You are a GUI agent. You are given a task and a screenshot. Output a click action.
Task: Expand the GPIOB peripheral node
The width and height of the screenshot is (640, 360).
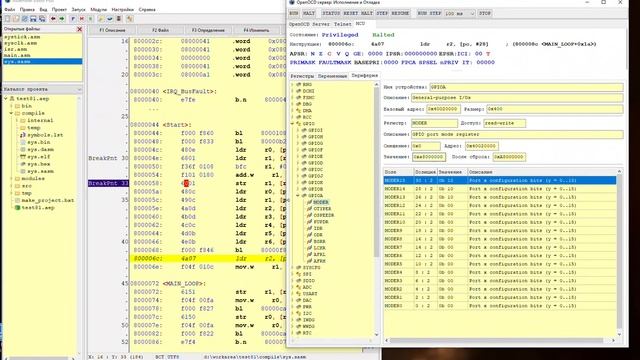(x=298, y=189)
